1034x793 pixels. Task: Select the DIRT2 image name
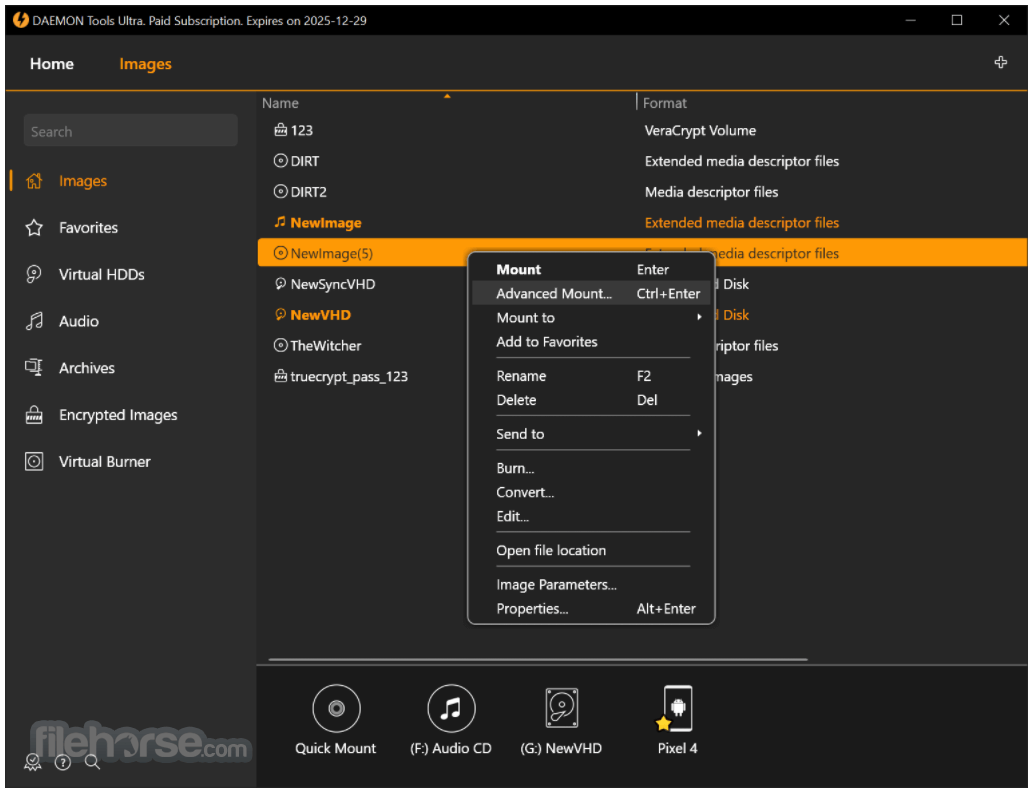(309, 192)
